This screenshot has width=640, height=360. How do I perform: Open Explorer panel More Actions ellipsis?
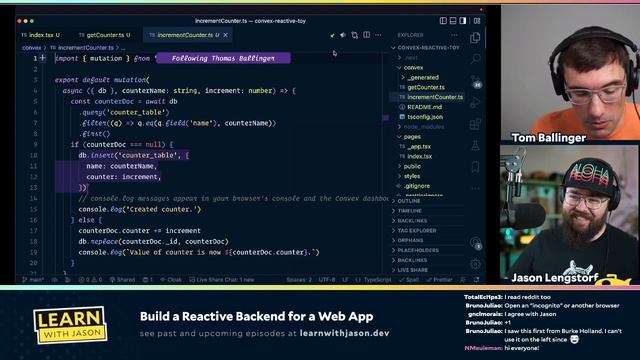pos(455,35)
